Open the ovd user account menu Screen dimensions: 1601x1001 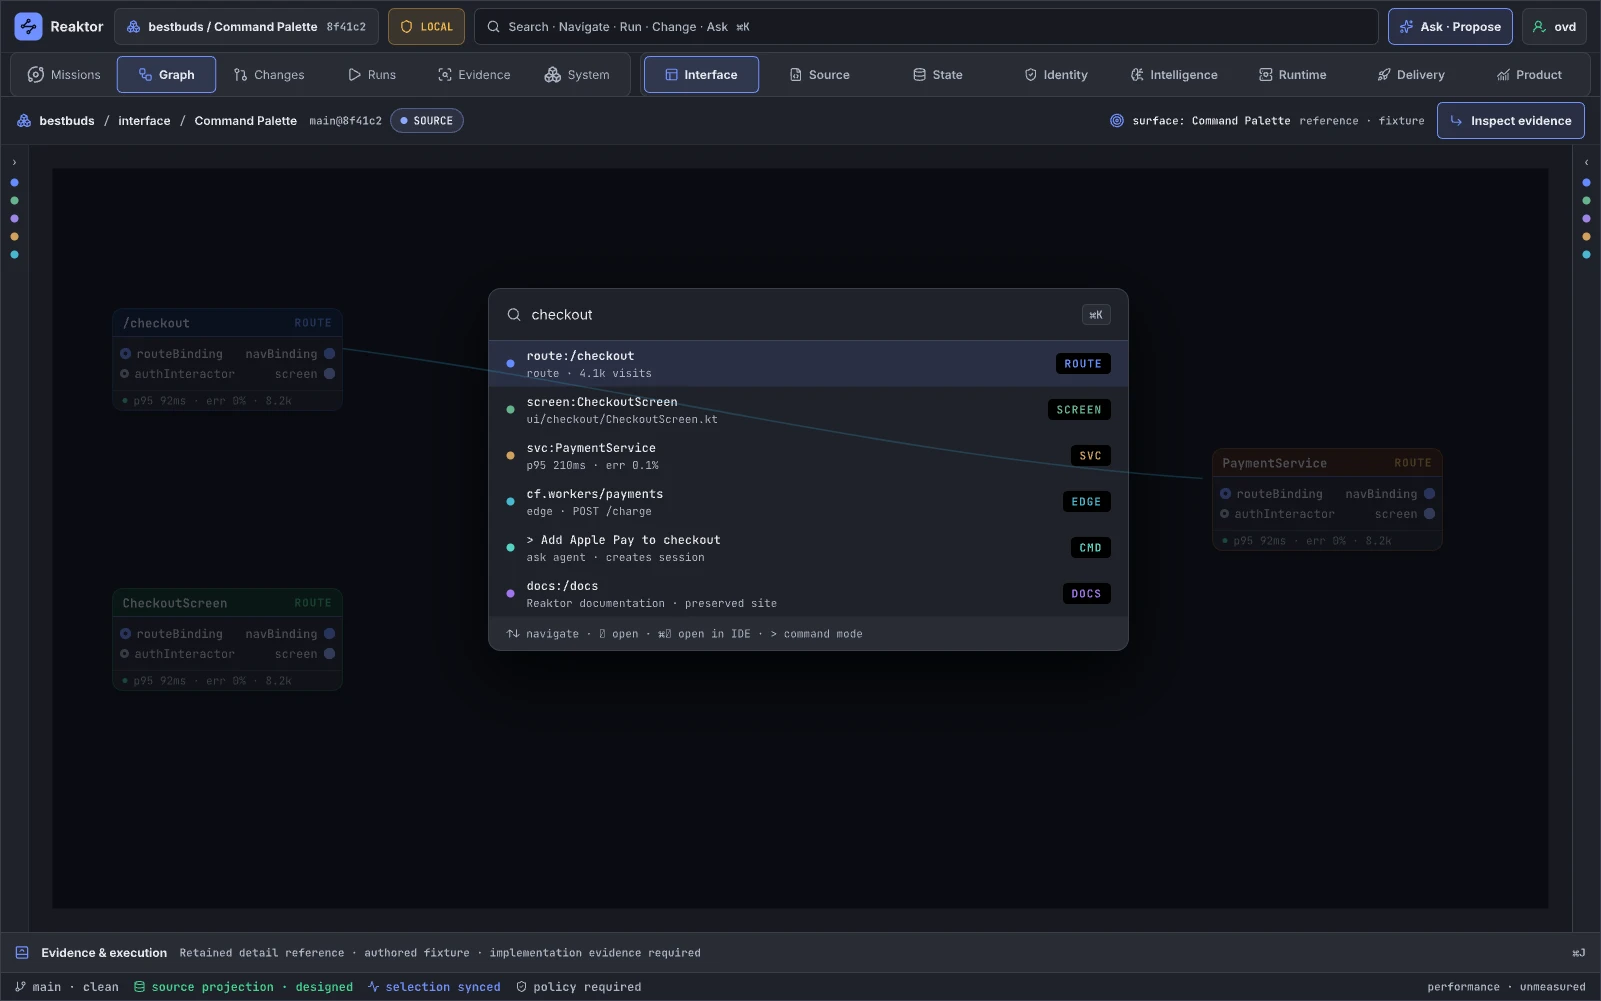pos(1554,27)
